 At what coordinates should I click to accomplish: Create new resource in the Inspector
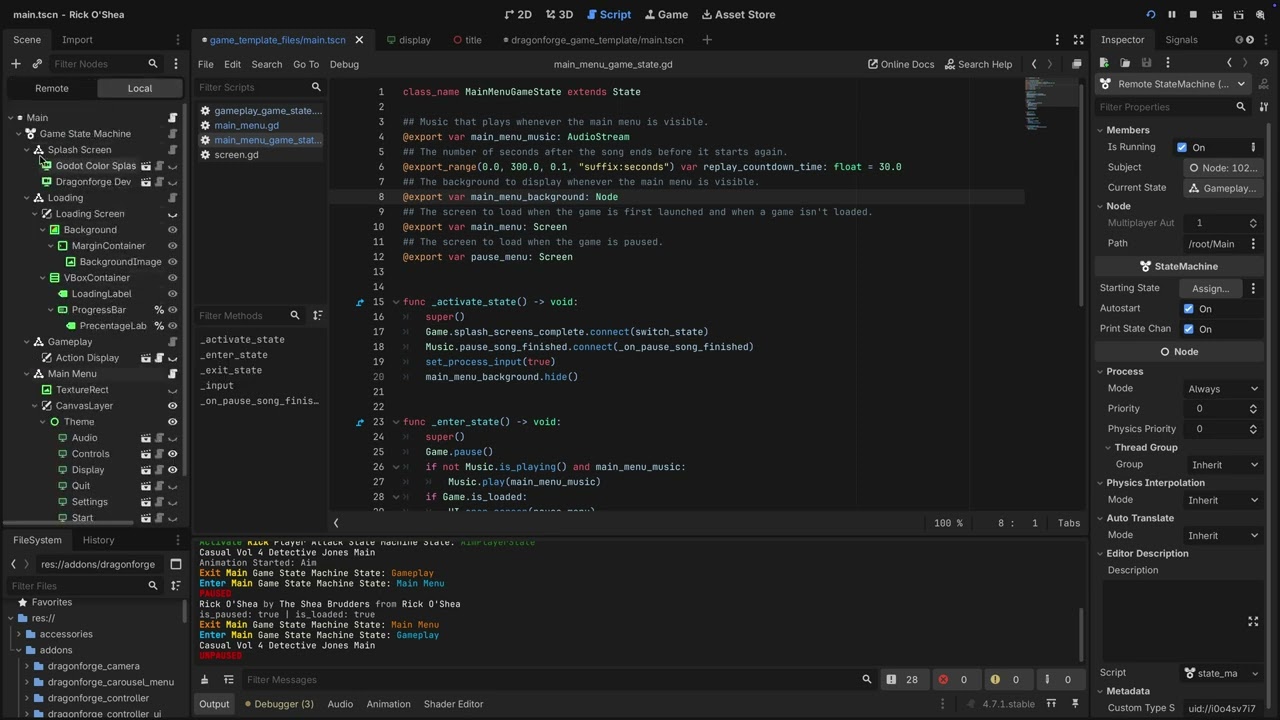pos(1104,63)
